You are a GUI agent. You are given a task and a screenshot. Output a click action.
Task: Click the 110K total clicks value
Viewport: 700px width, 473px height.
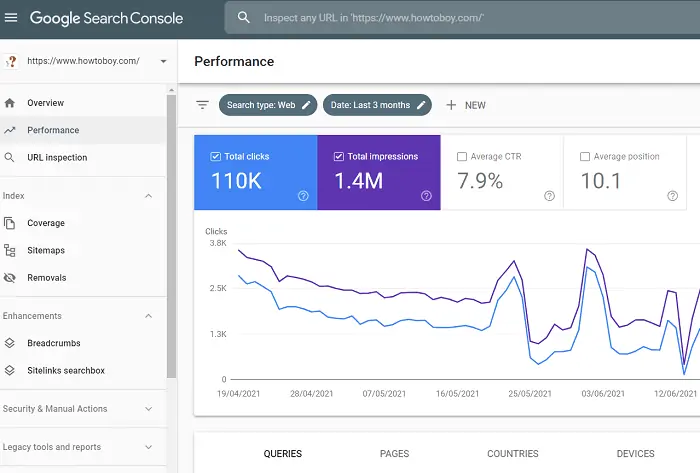pos(236,181)
